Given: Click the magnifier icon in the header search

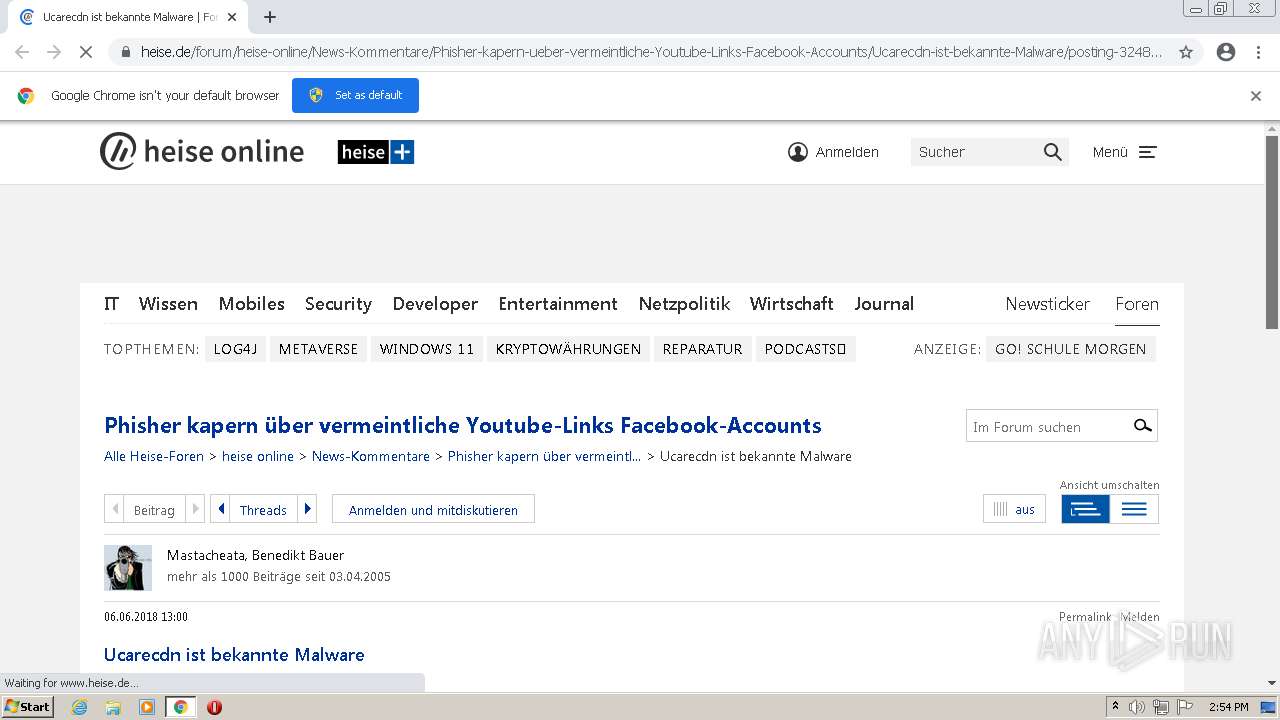Looking at the screenshot, I should click(1053, 152).
